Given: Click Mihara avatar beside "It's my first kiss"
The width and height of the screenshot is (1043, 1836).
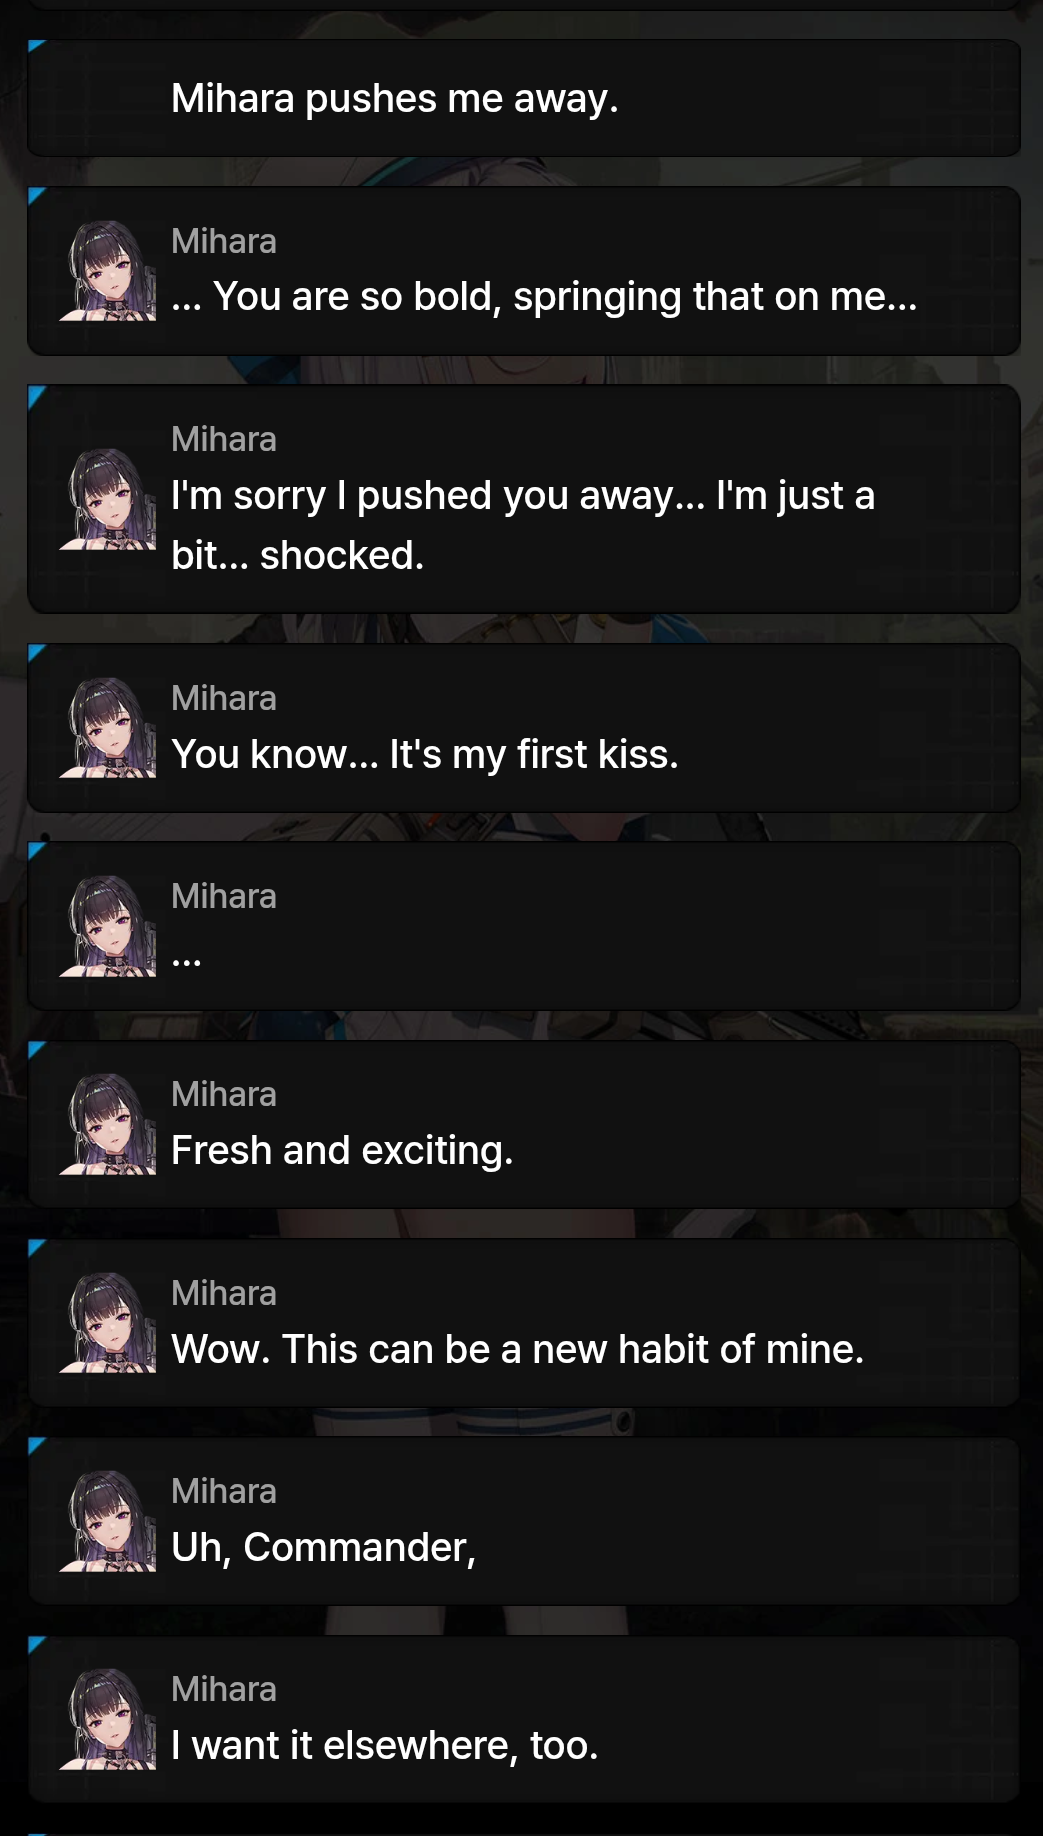Looking at the screenshot, I should [x=108, y=728].
